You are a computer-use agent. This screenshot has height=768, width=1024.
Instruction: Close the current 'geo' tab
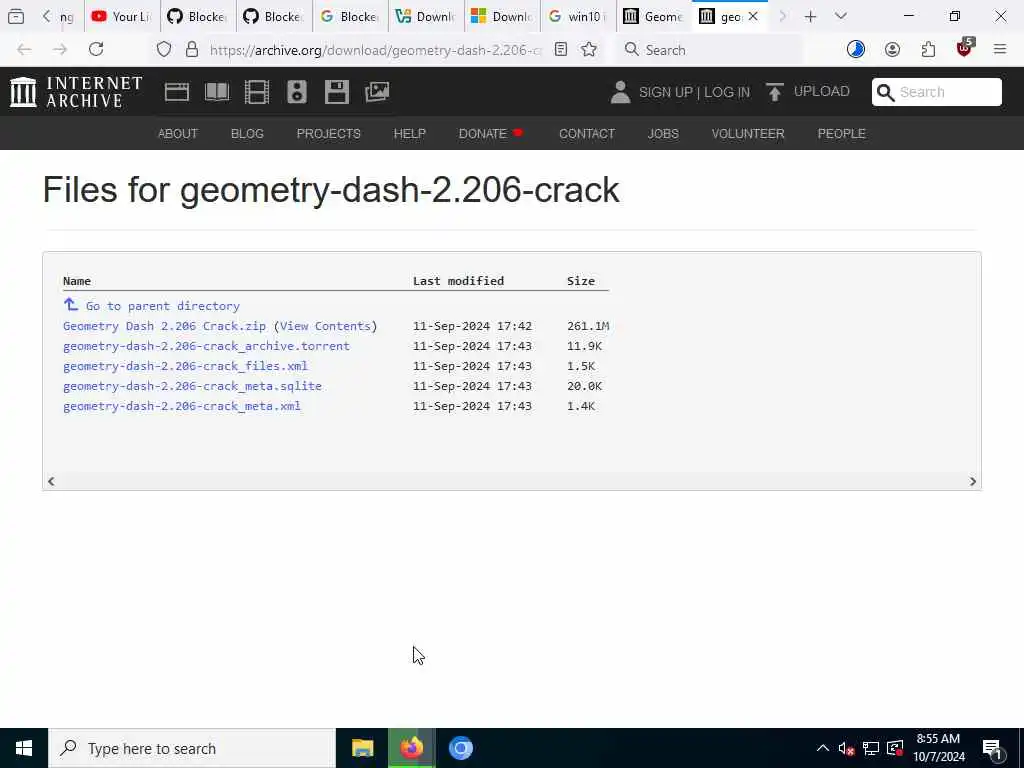753,17
